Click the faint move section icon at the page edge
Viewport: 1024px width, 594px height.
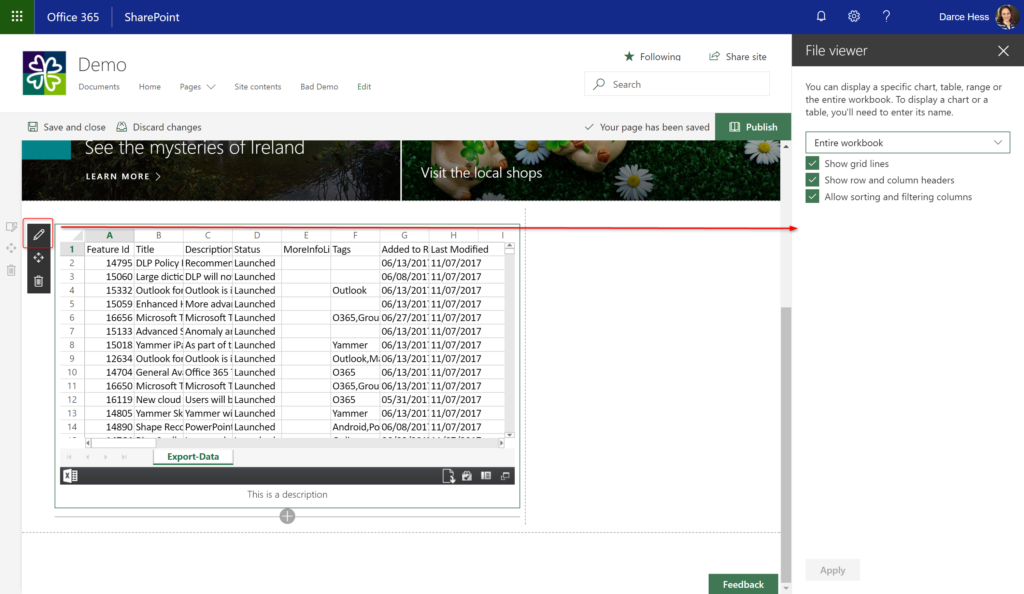[11, 248]
